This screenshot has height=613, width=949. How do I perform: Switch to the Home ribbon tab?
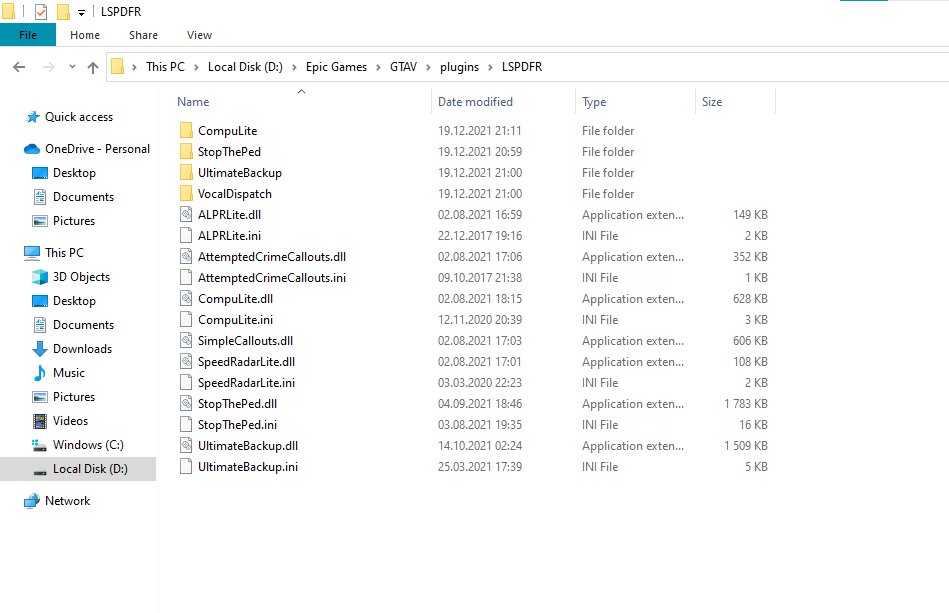coord(85,35)
